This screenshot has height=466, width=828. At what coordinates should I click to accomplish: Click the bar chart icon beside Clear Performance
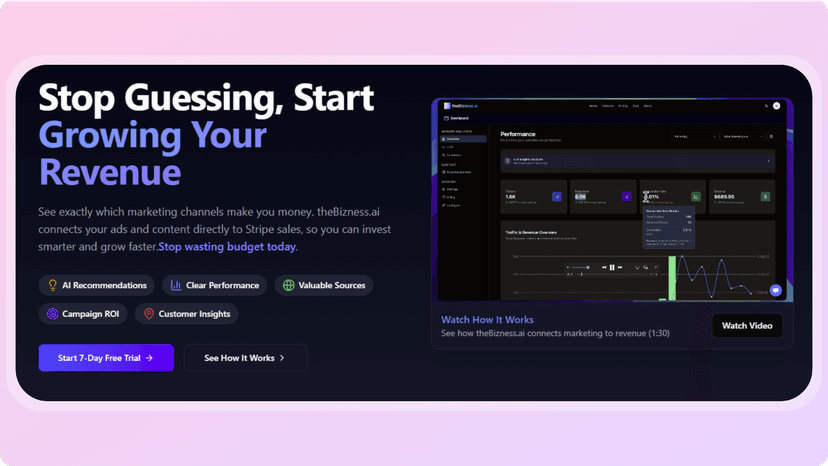pyautogui.click(x=176, y=285)
